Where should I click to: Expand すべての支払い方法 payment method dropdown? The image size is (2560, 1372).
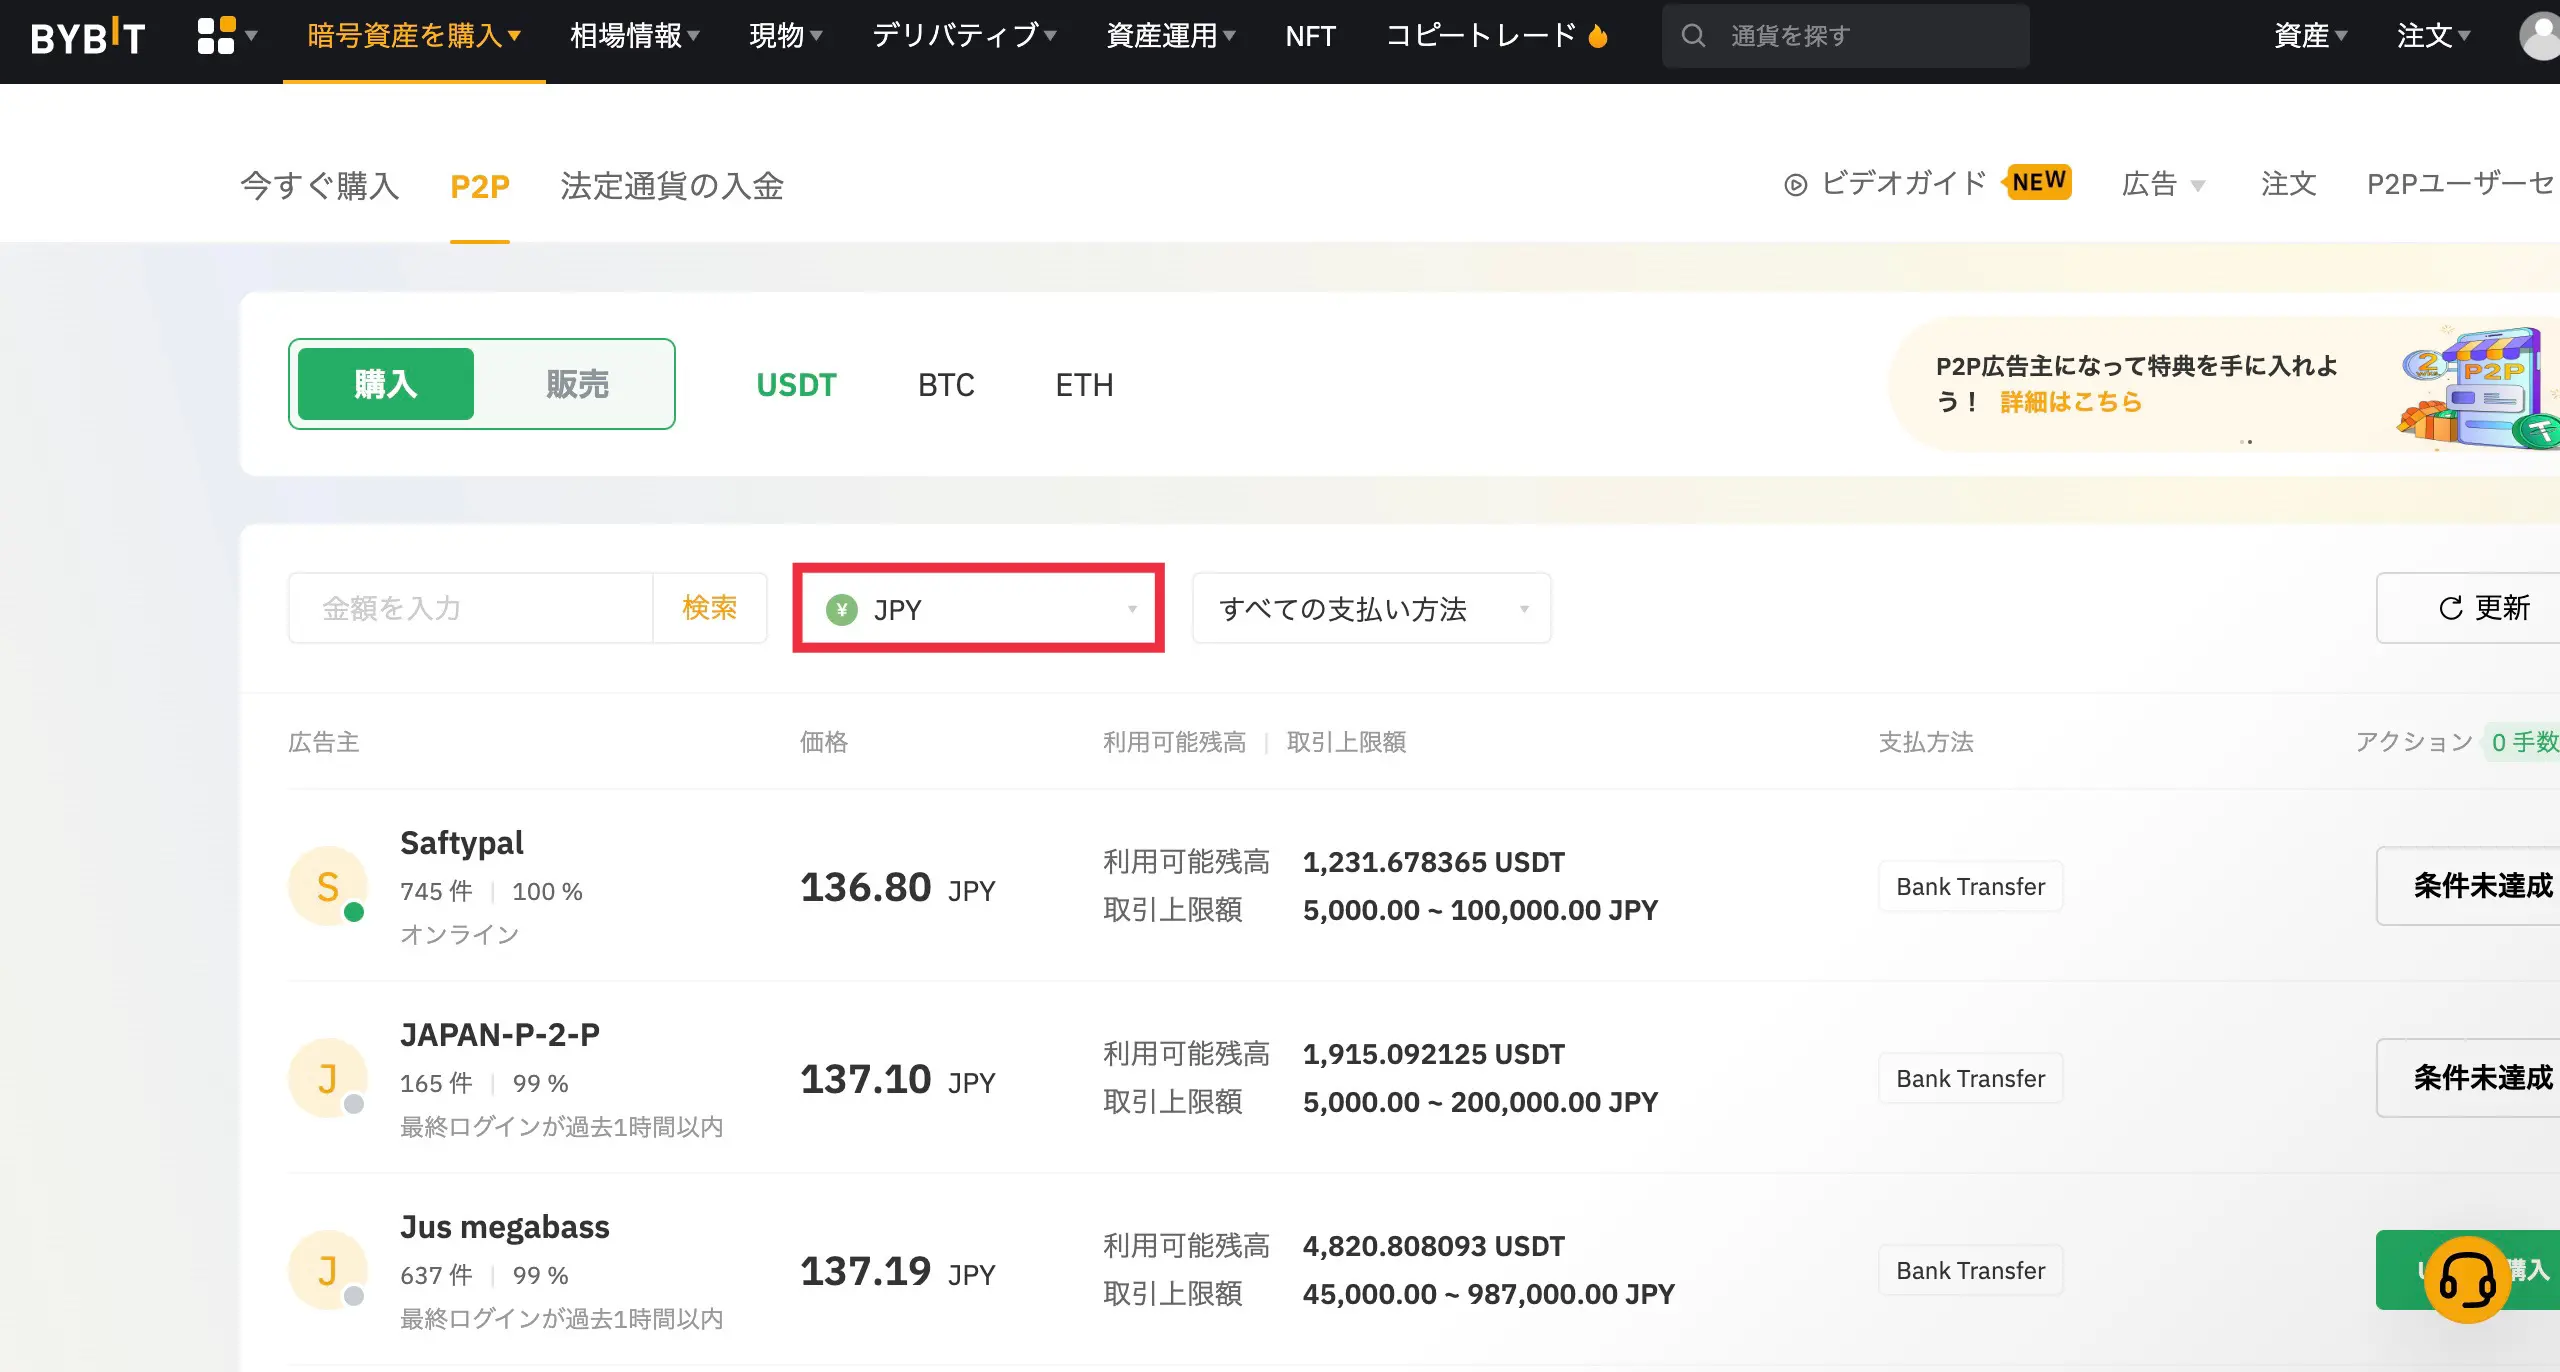tap(1371, 609)
